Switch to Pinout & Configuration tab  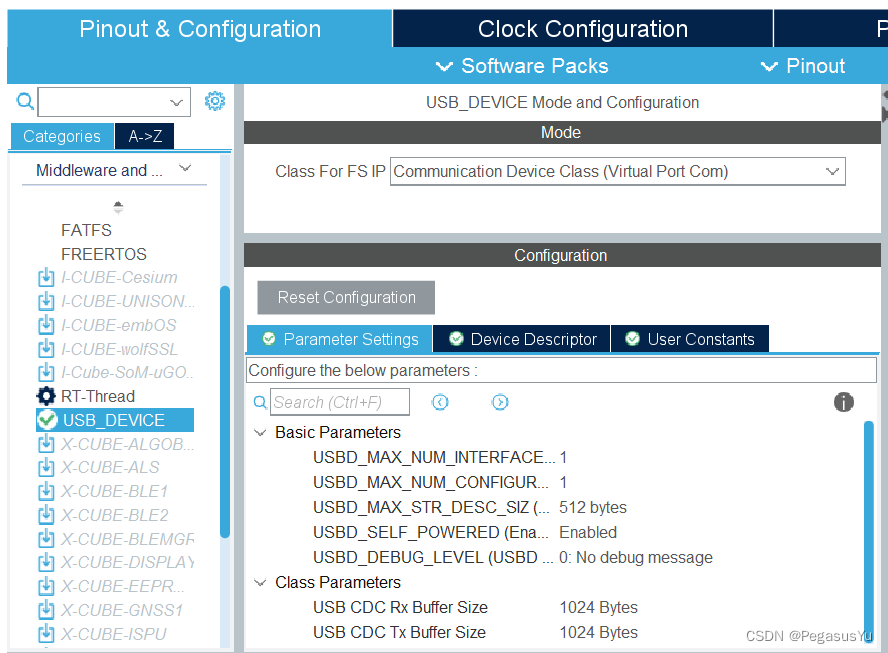(x=199, y=29)
